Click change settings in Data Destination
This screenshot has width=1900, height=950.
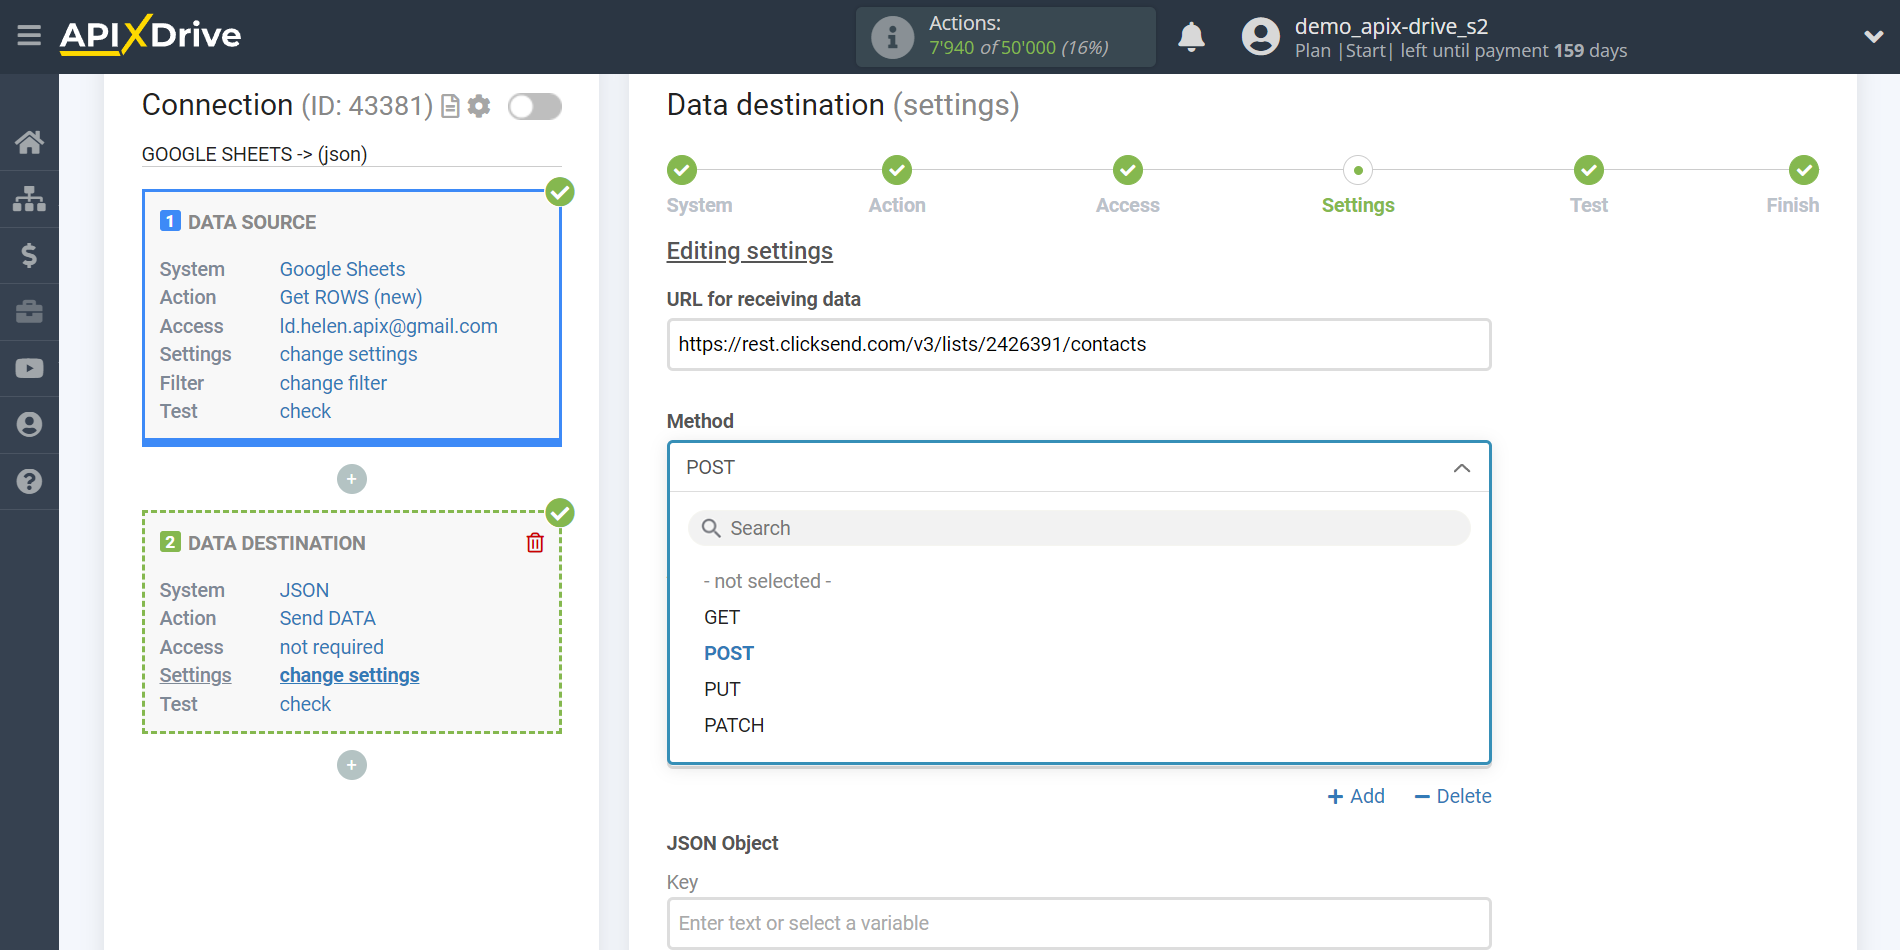coord(349,675)
